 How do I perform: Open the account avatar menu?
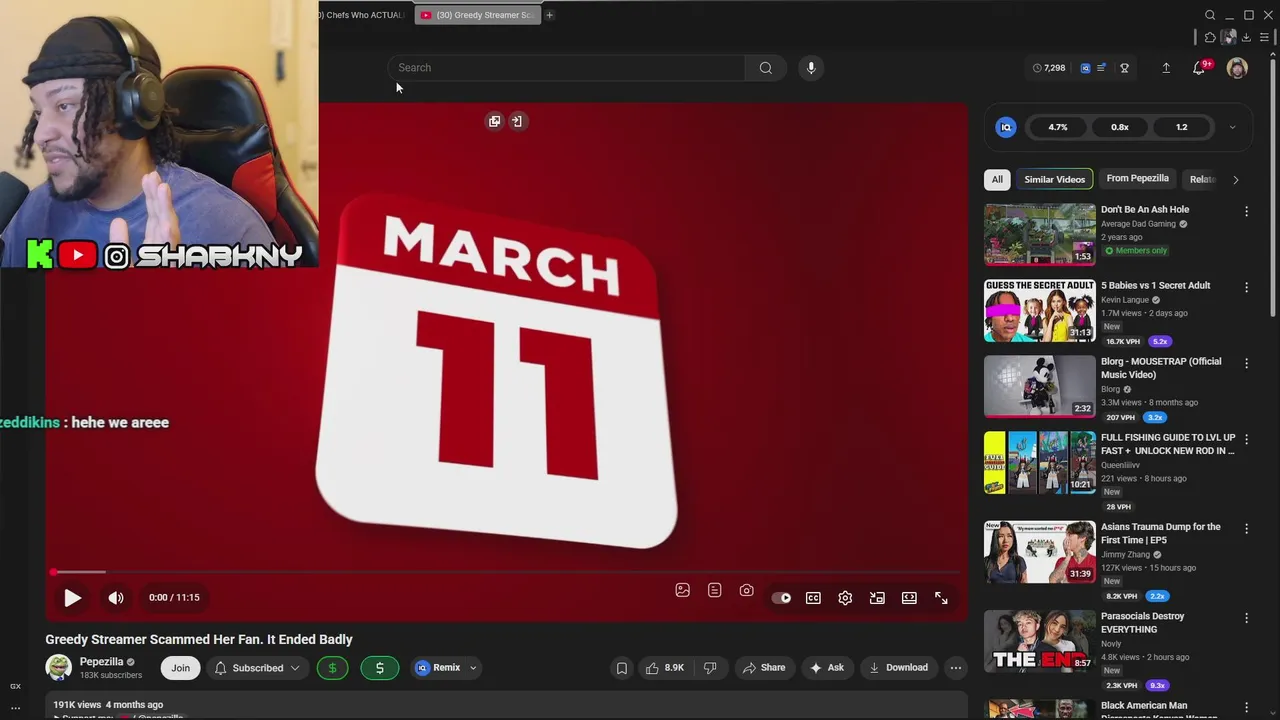[1237, 68]
